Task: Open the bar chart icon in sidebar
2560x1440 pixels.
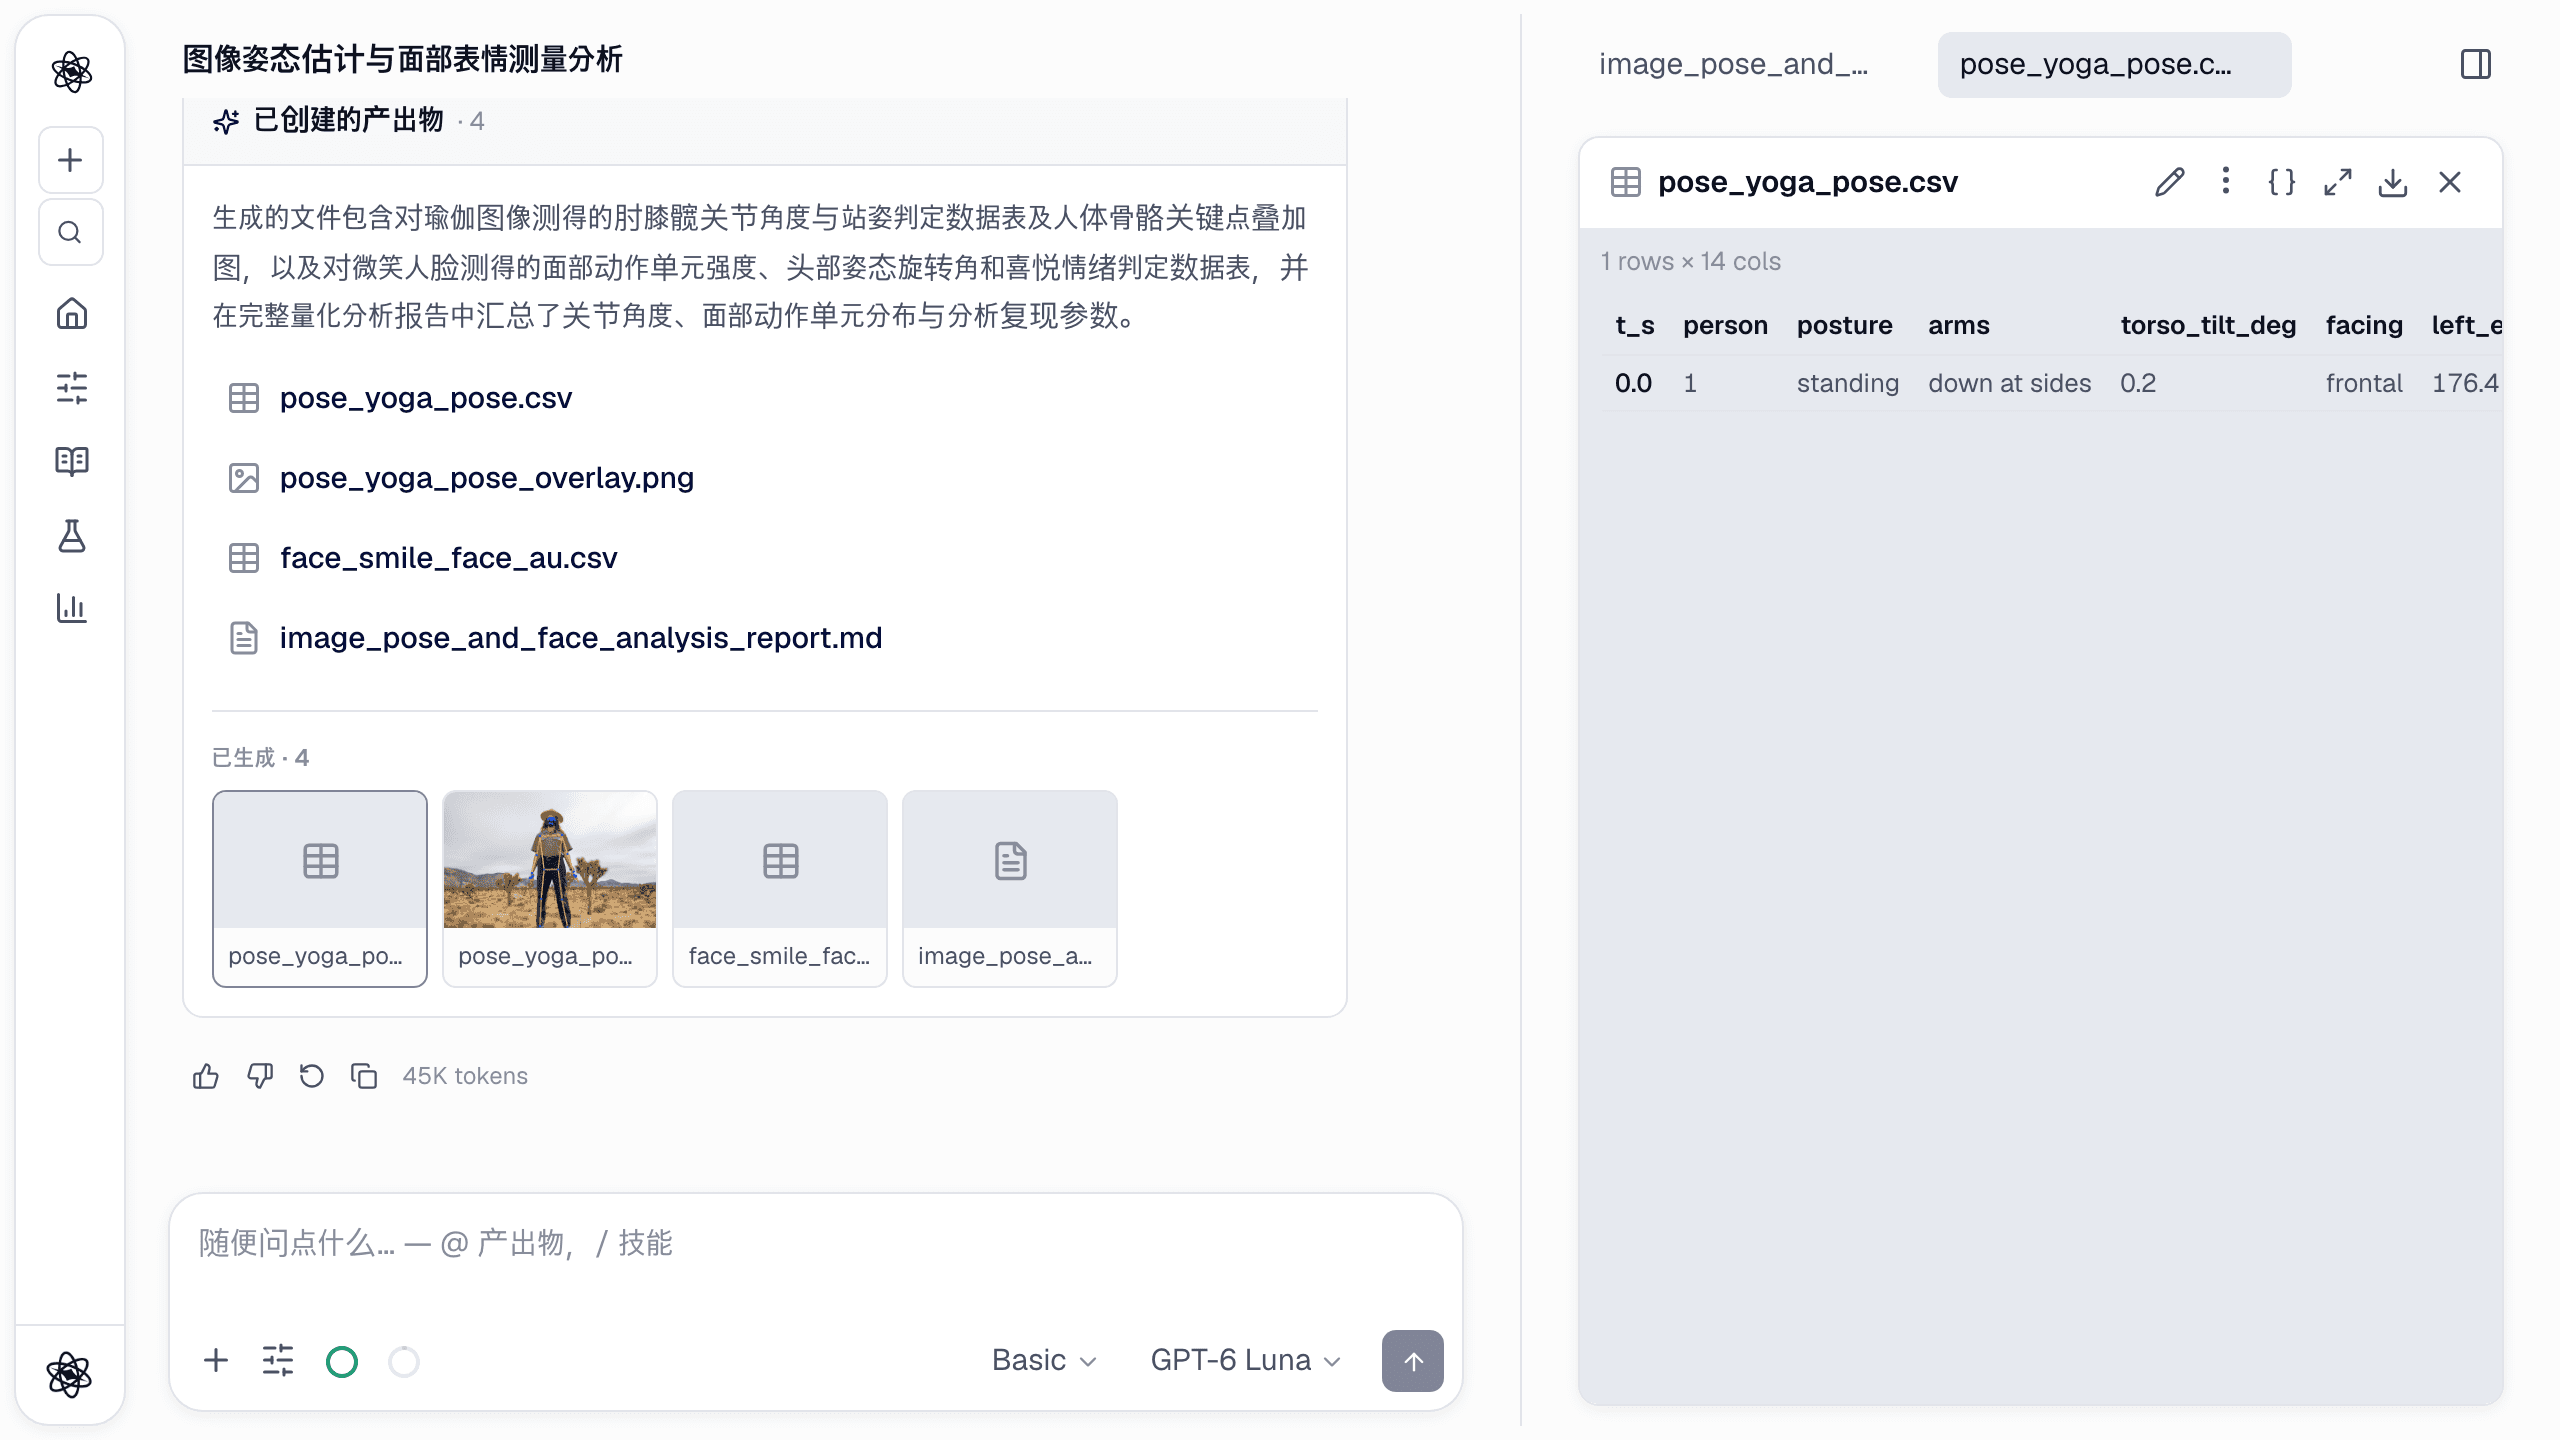Action: (x=71, y=608)
